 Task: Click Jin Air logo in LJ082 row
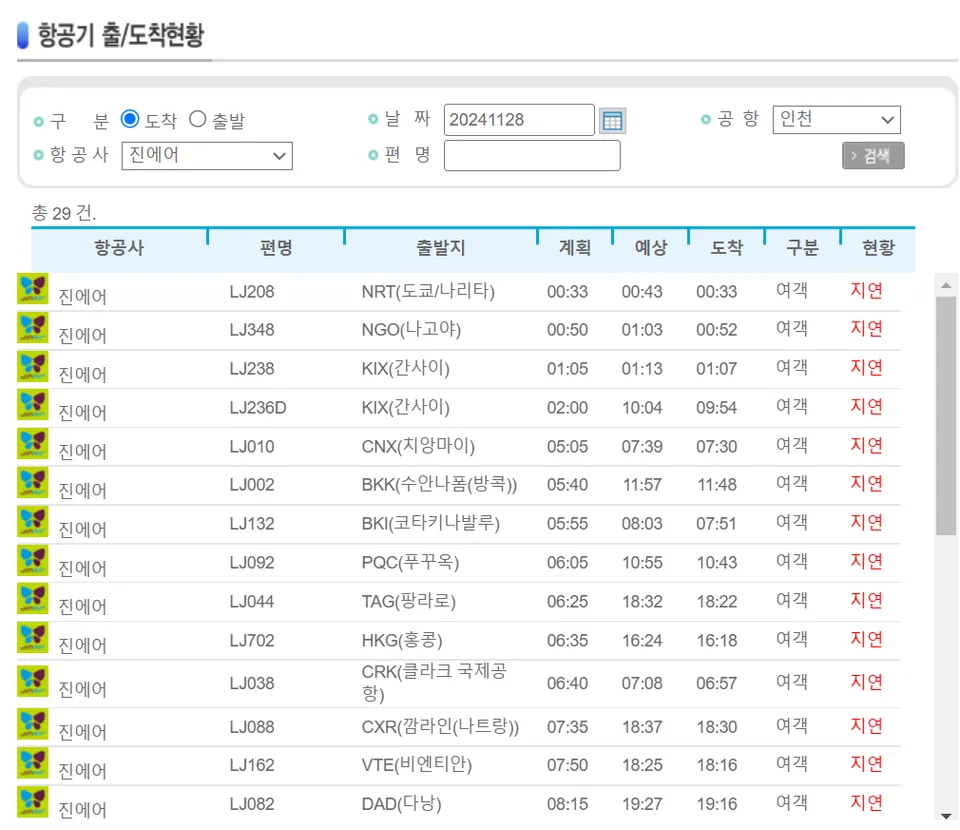click(x=32, y=802)
